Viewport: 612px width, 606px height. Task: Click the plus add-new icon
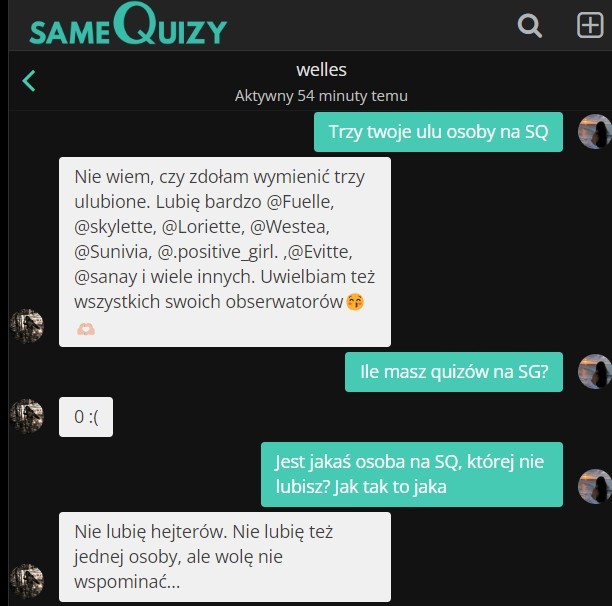point(590,25)
